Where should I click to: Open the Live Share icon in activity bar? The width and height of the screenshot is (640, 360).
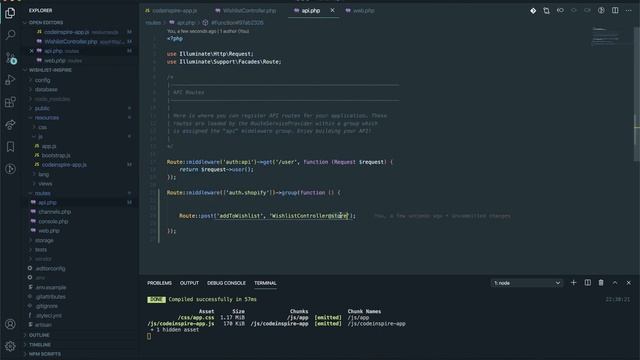(10, 124)
